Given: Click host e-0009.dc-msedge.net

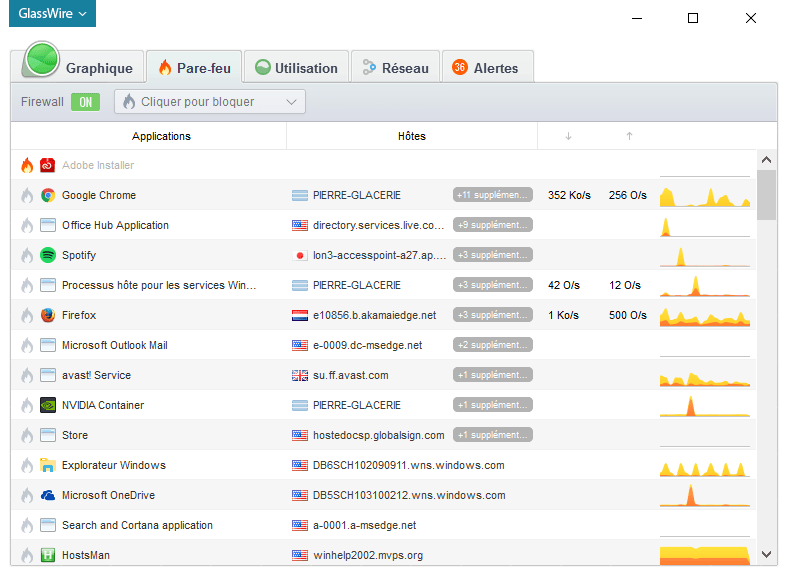Looking at the screenshot, I should pyautogui.click(x=367, y=345).
